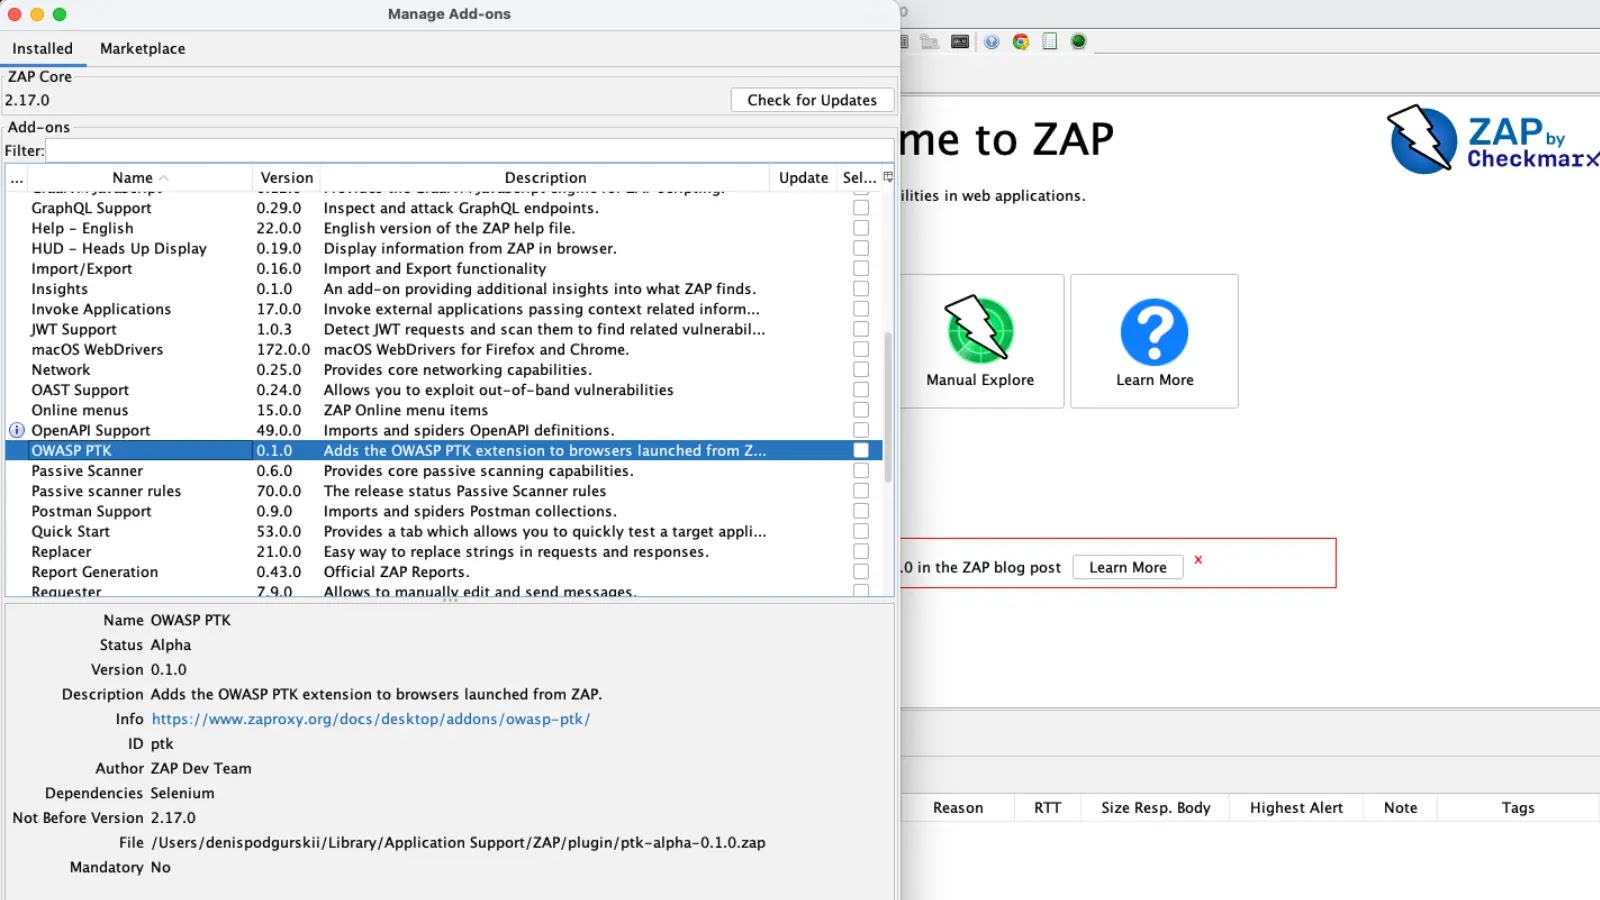Sort add-ons by the Version column
The height and width of the screenshot is (900, 1600).
[x=286, y=177]
